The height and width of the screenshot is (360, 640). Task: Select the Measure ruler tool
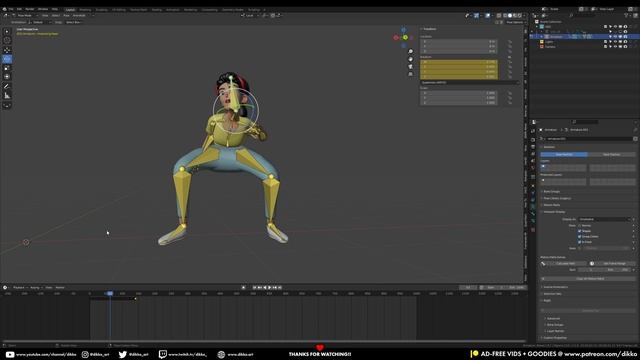click(7, 96)
